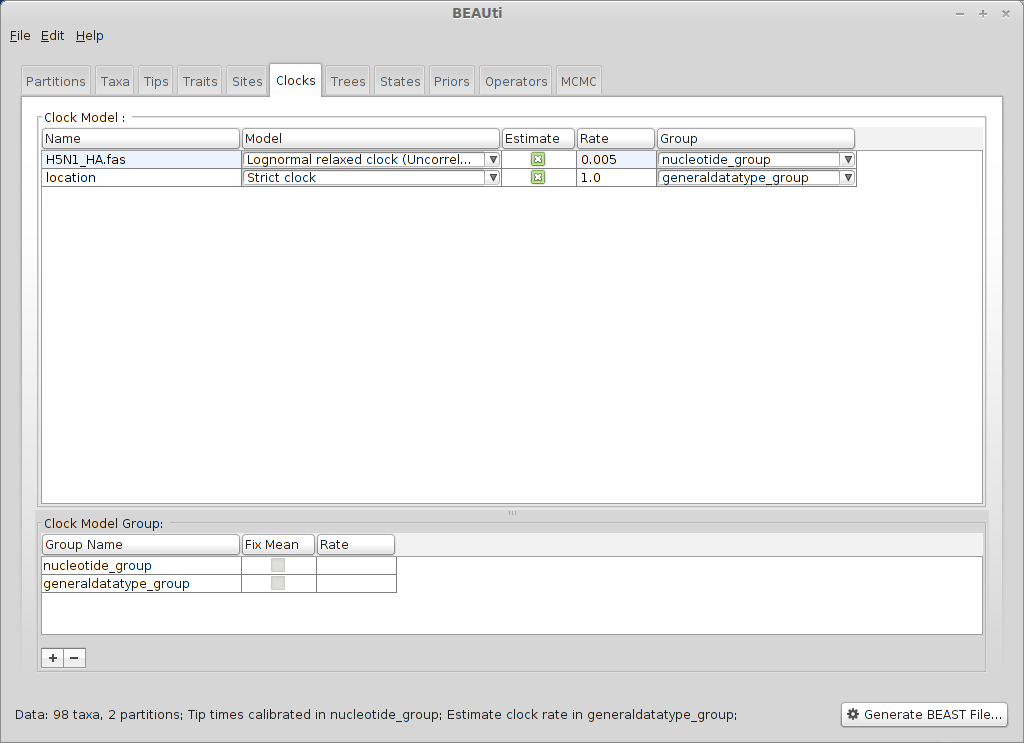Image resolution: width=1024 pixels, height=743 pixels.
Task: Open the Edit menu
Action: coord(52,35)
